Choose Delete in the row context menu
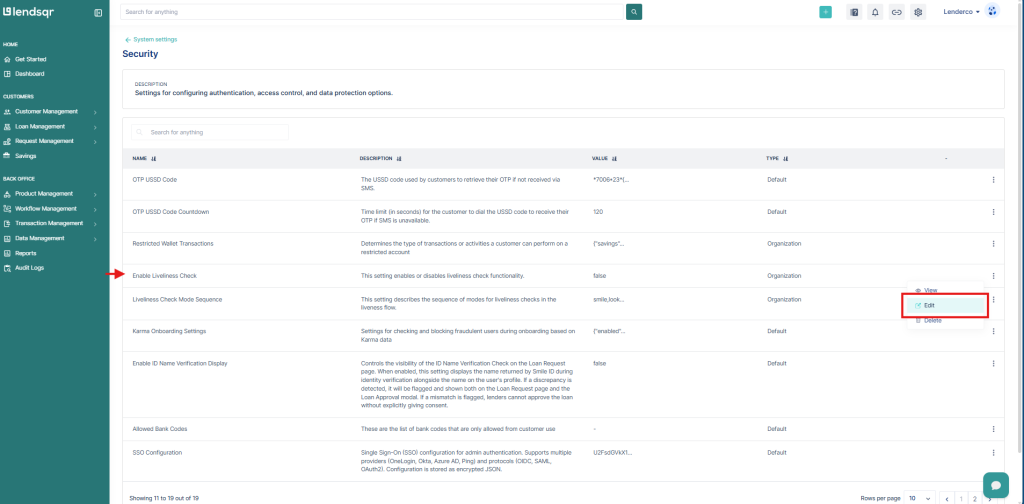 (x=931, y=320)
